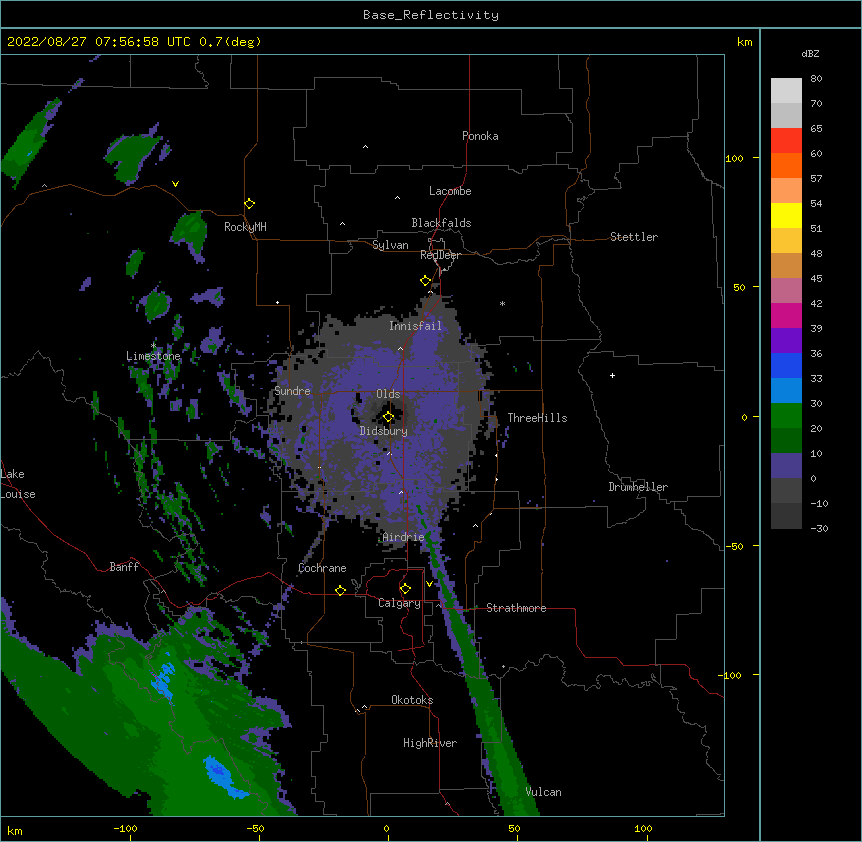Click the yellow V marker northwest of RockyMH
The image size is (862, 842).
pos(175,184)
